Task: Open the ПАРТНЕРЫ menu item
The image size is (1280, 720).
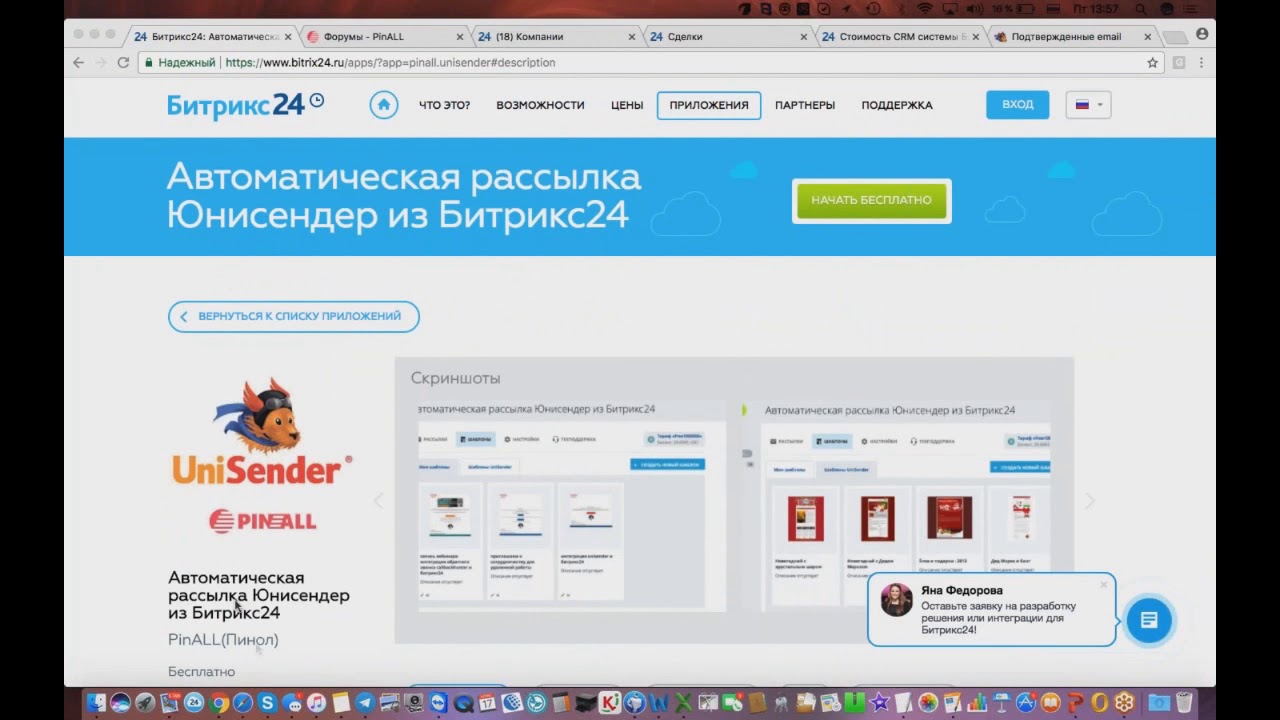Action: [x=805, y=105]
